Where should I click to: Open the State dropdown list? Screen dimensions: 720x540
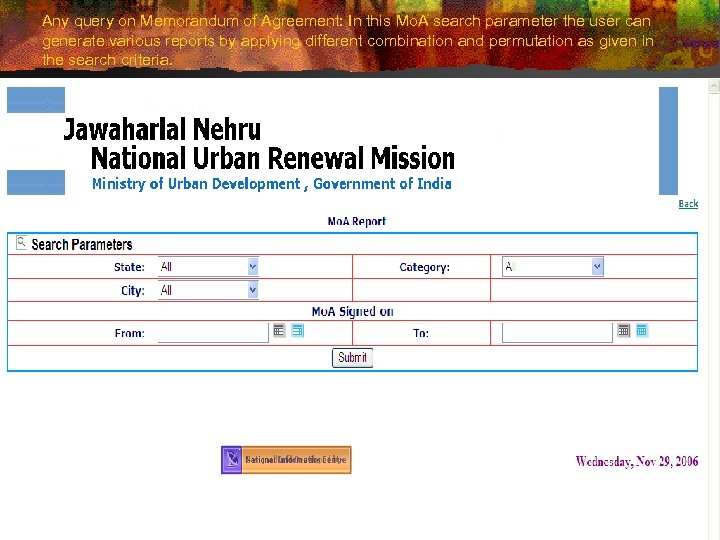[208, 267]
